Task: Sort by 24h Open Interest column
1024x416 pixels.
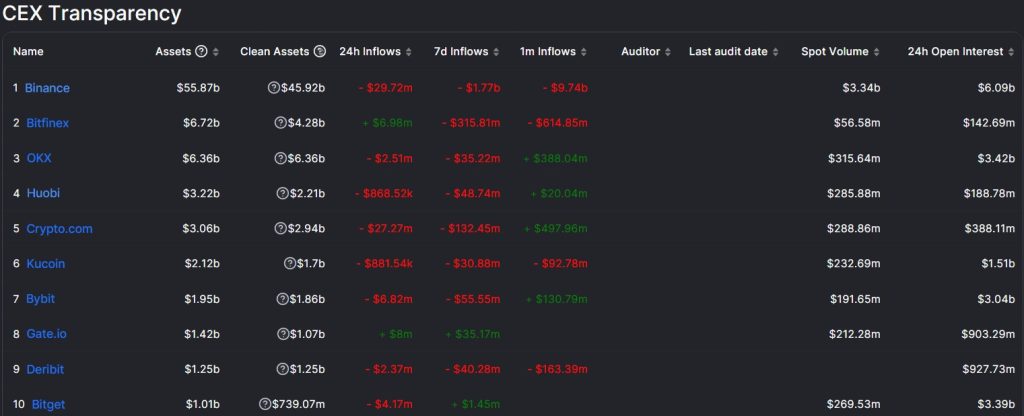Action: click(x=1012, y=52)
